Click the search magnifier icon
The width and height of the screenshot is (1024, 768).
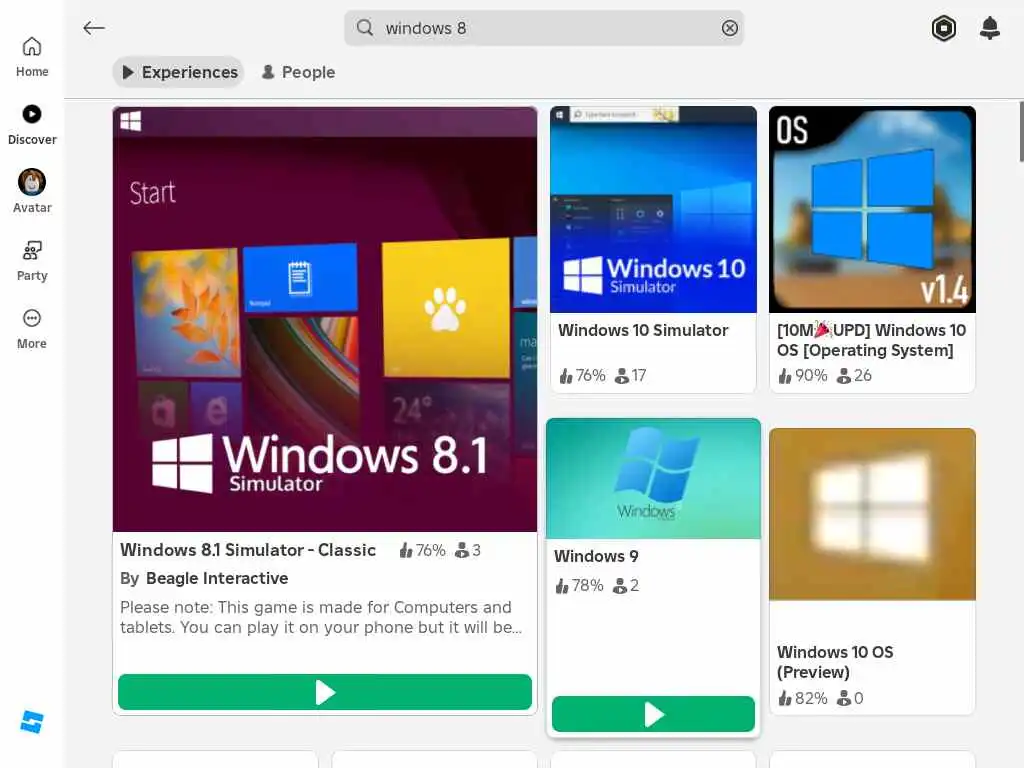365,28
